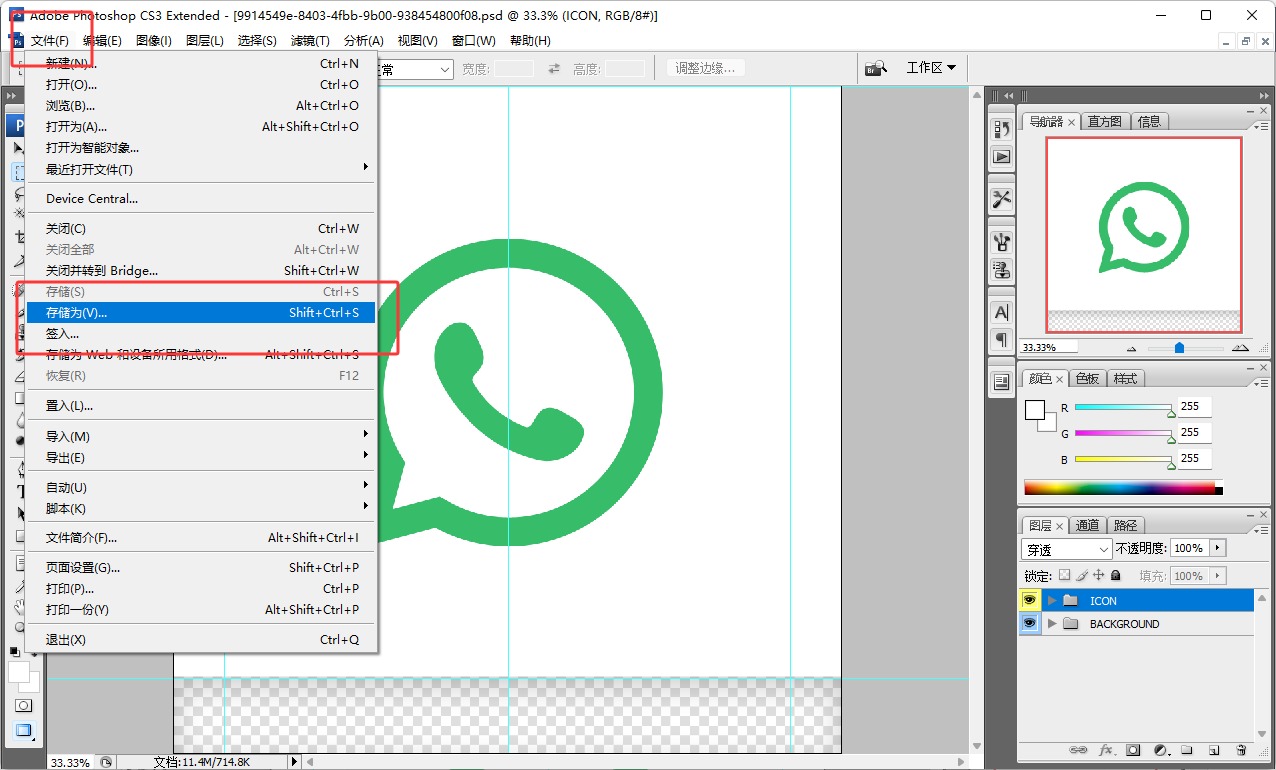
Task: Switch to the 通道 channels tab
Action: tap(1088, 525)
